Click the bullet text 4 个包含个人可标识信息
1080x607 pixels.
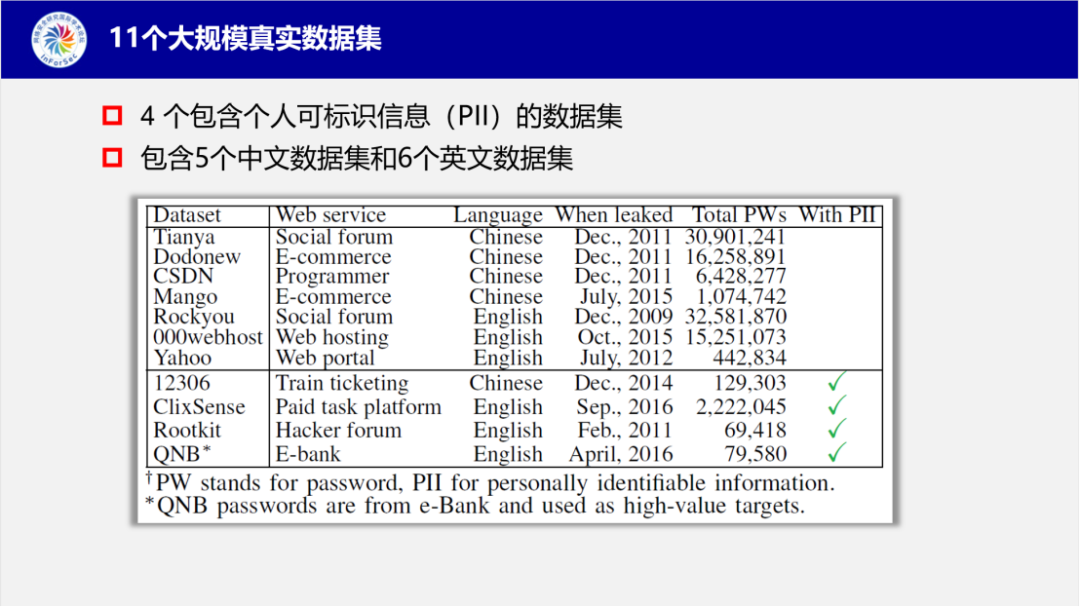click(x=382, y=116)
